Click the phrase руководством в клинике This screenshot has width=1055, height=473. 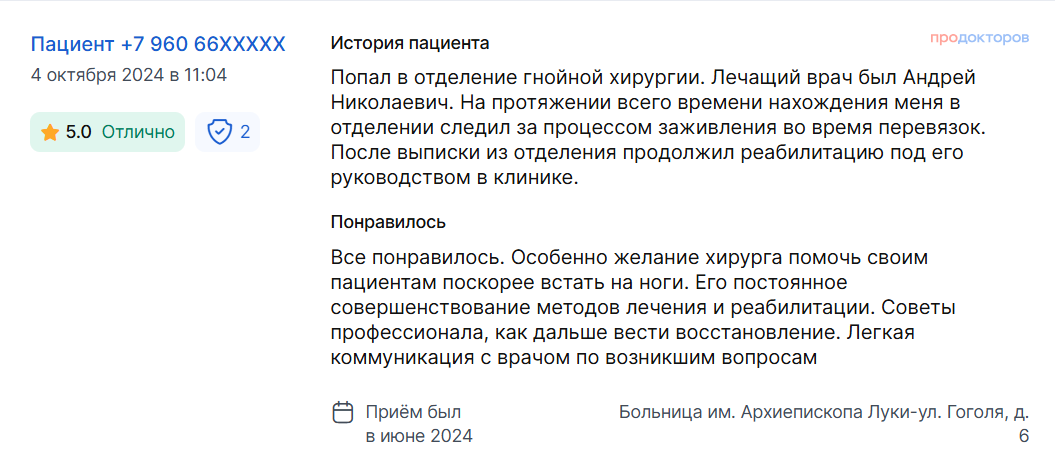[455, 178]
